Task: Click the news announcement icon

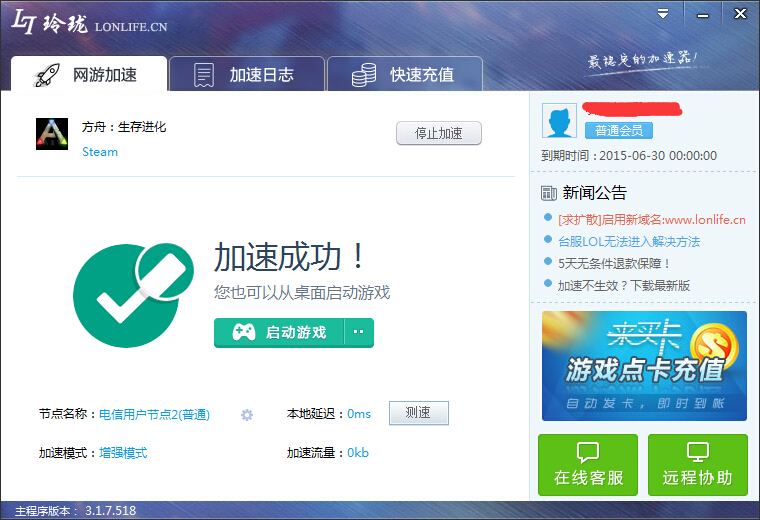Action: pos(549,193)
